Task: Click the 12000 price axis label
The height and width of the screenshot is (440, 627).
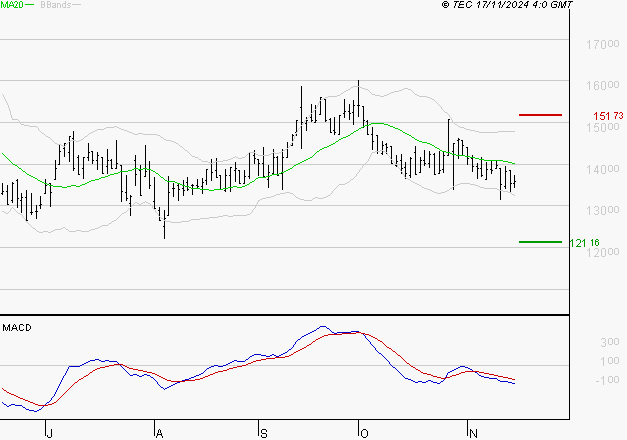Action: pyautogui.click(x=603, y=252)
